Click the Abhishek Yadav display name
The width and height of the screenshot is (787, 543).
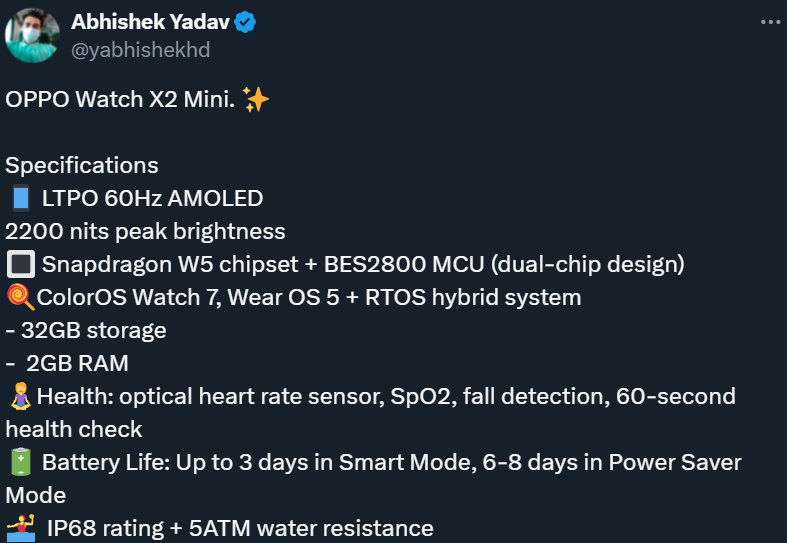point(151,22)
